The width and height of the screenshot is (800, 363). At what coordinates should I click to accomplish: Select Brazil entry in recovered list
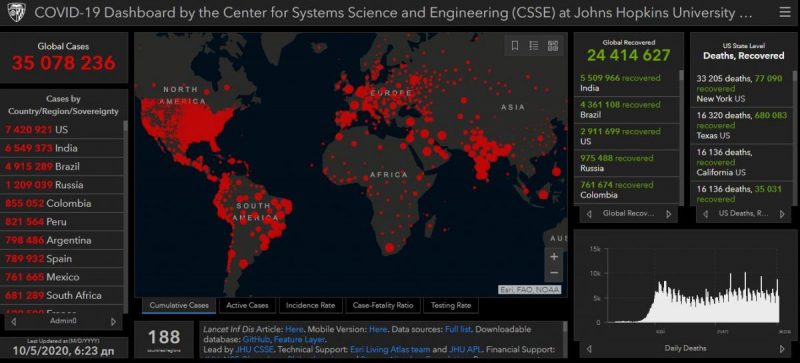[627, 110]
